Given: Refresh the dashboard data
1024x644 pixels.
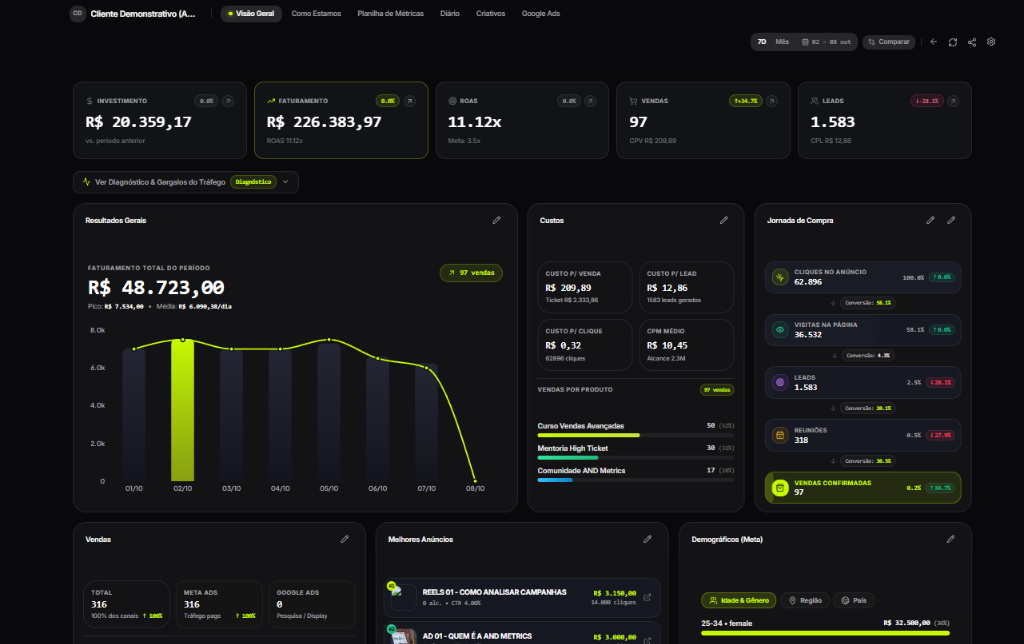Looking at the screenshot, I should point(953,42).
